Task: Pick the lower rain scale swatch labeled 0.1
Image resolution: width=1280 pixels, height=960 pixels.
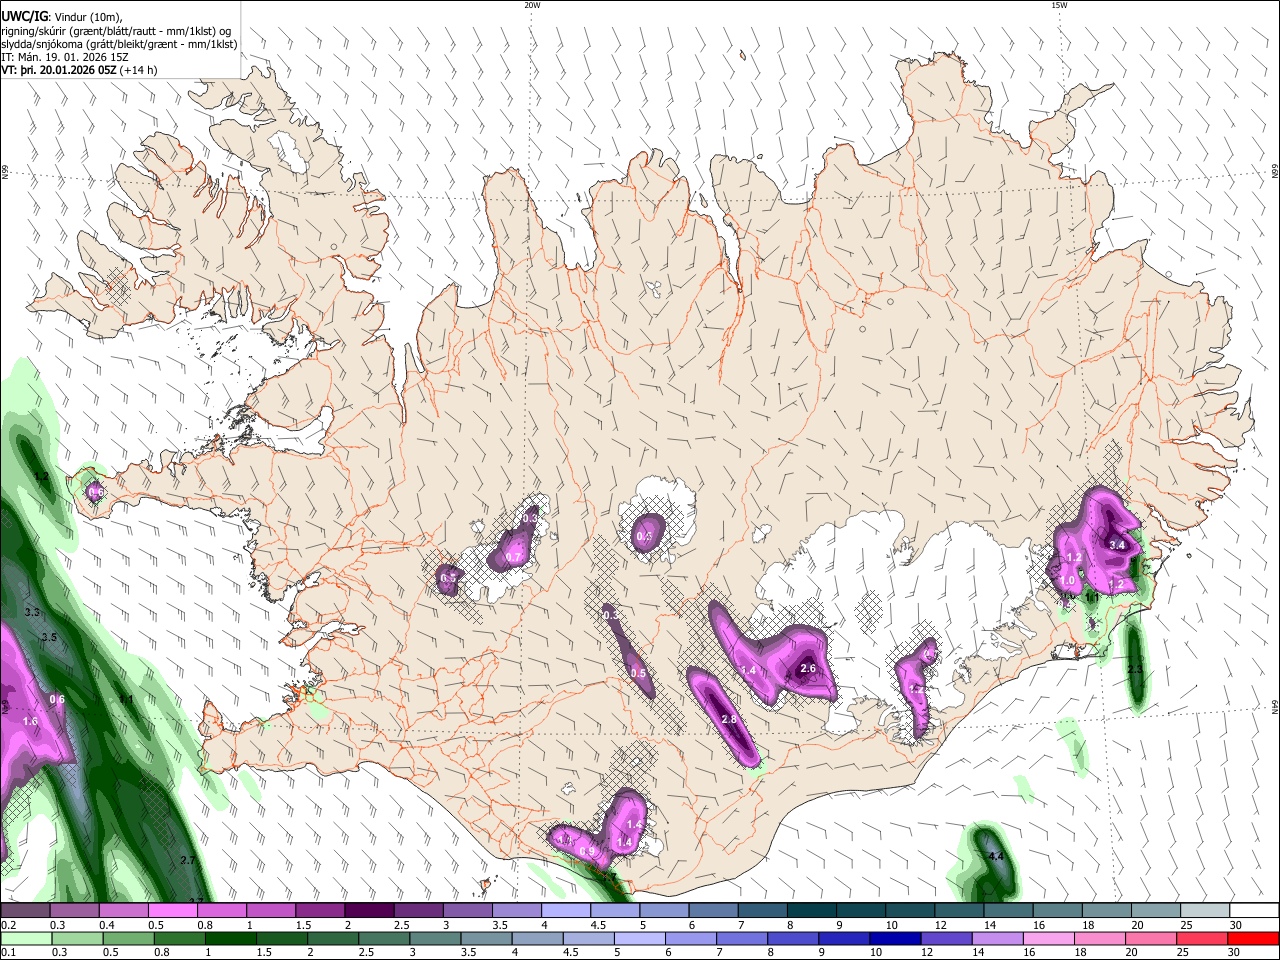Action: click(25, 938)
